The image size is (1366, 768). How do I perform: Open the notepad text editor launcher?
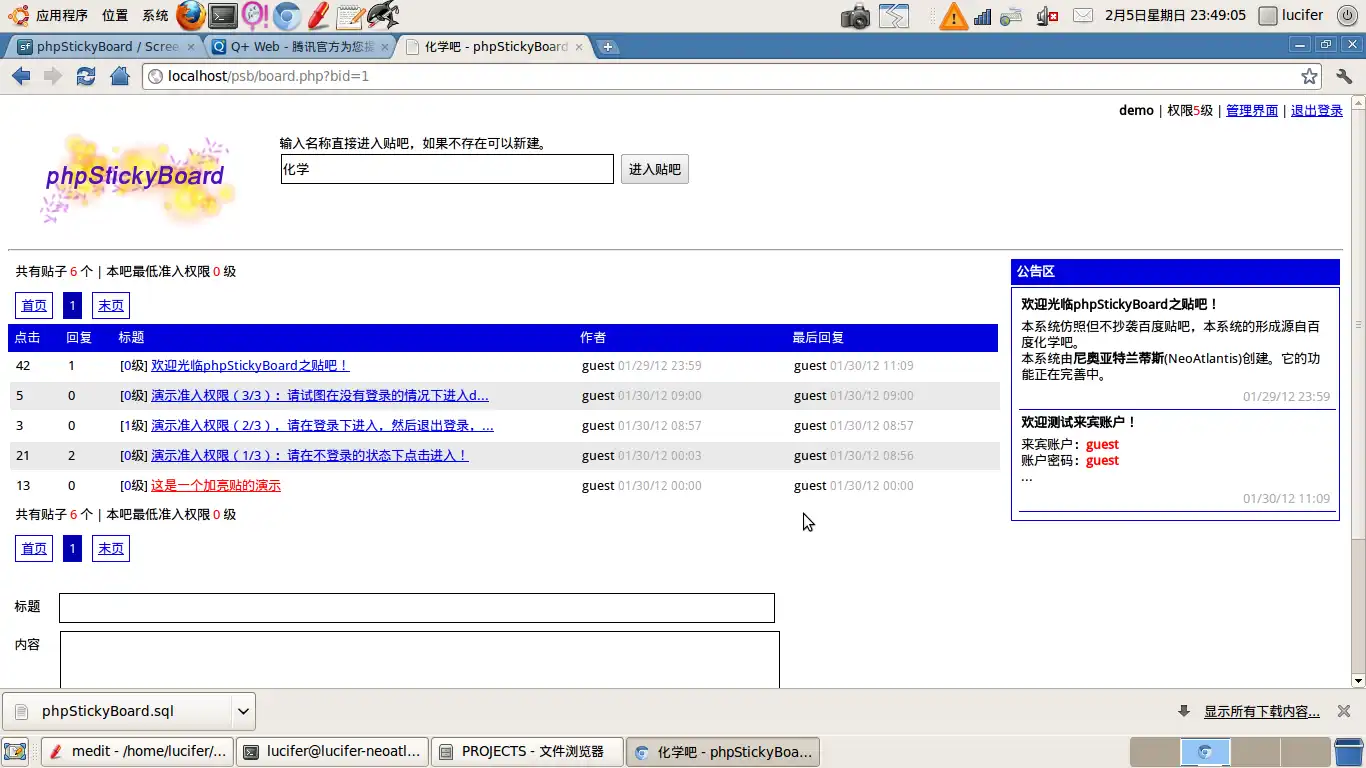tap(349, 15)
